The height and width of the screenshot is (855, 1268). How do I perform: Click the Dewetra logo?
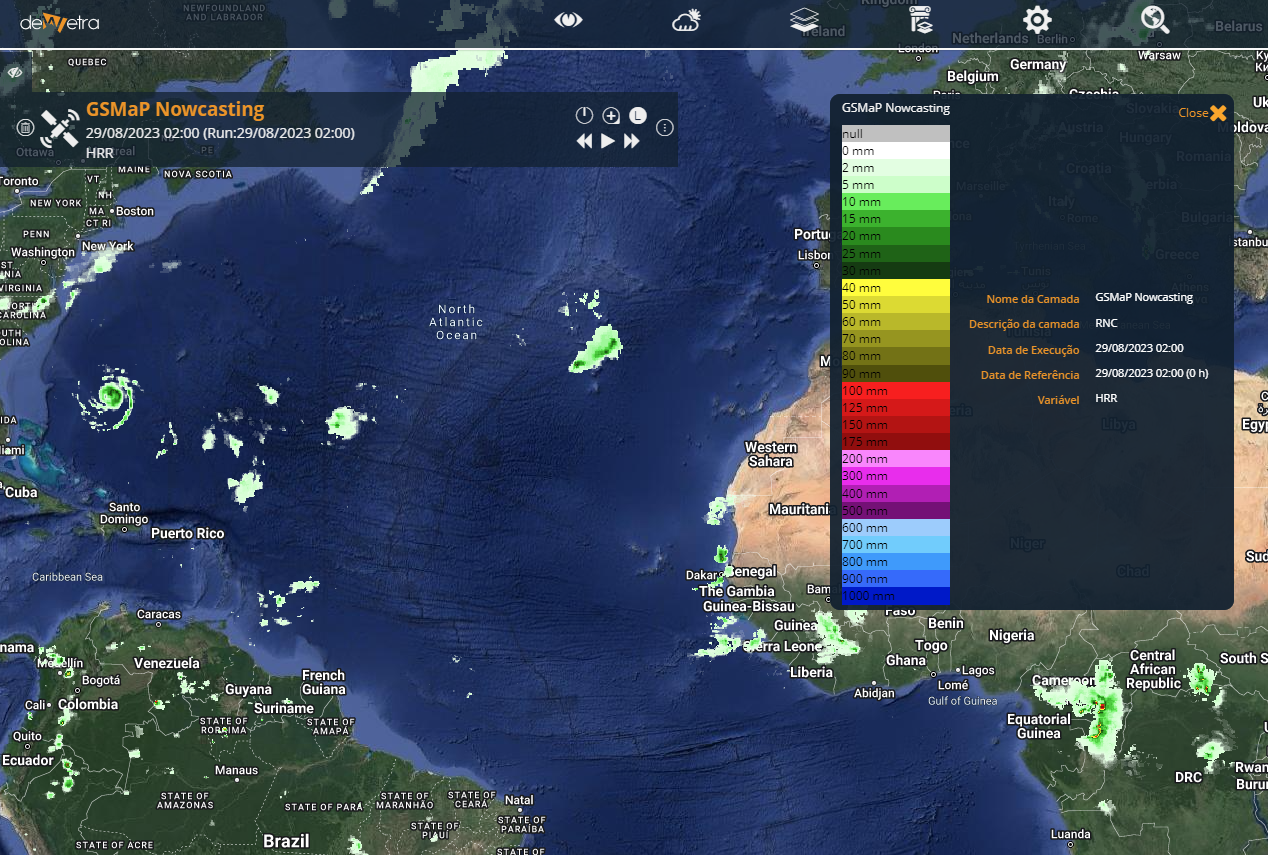59,21
